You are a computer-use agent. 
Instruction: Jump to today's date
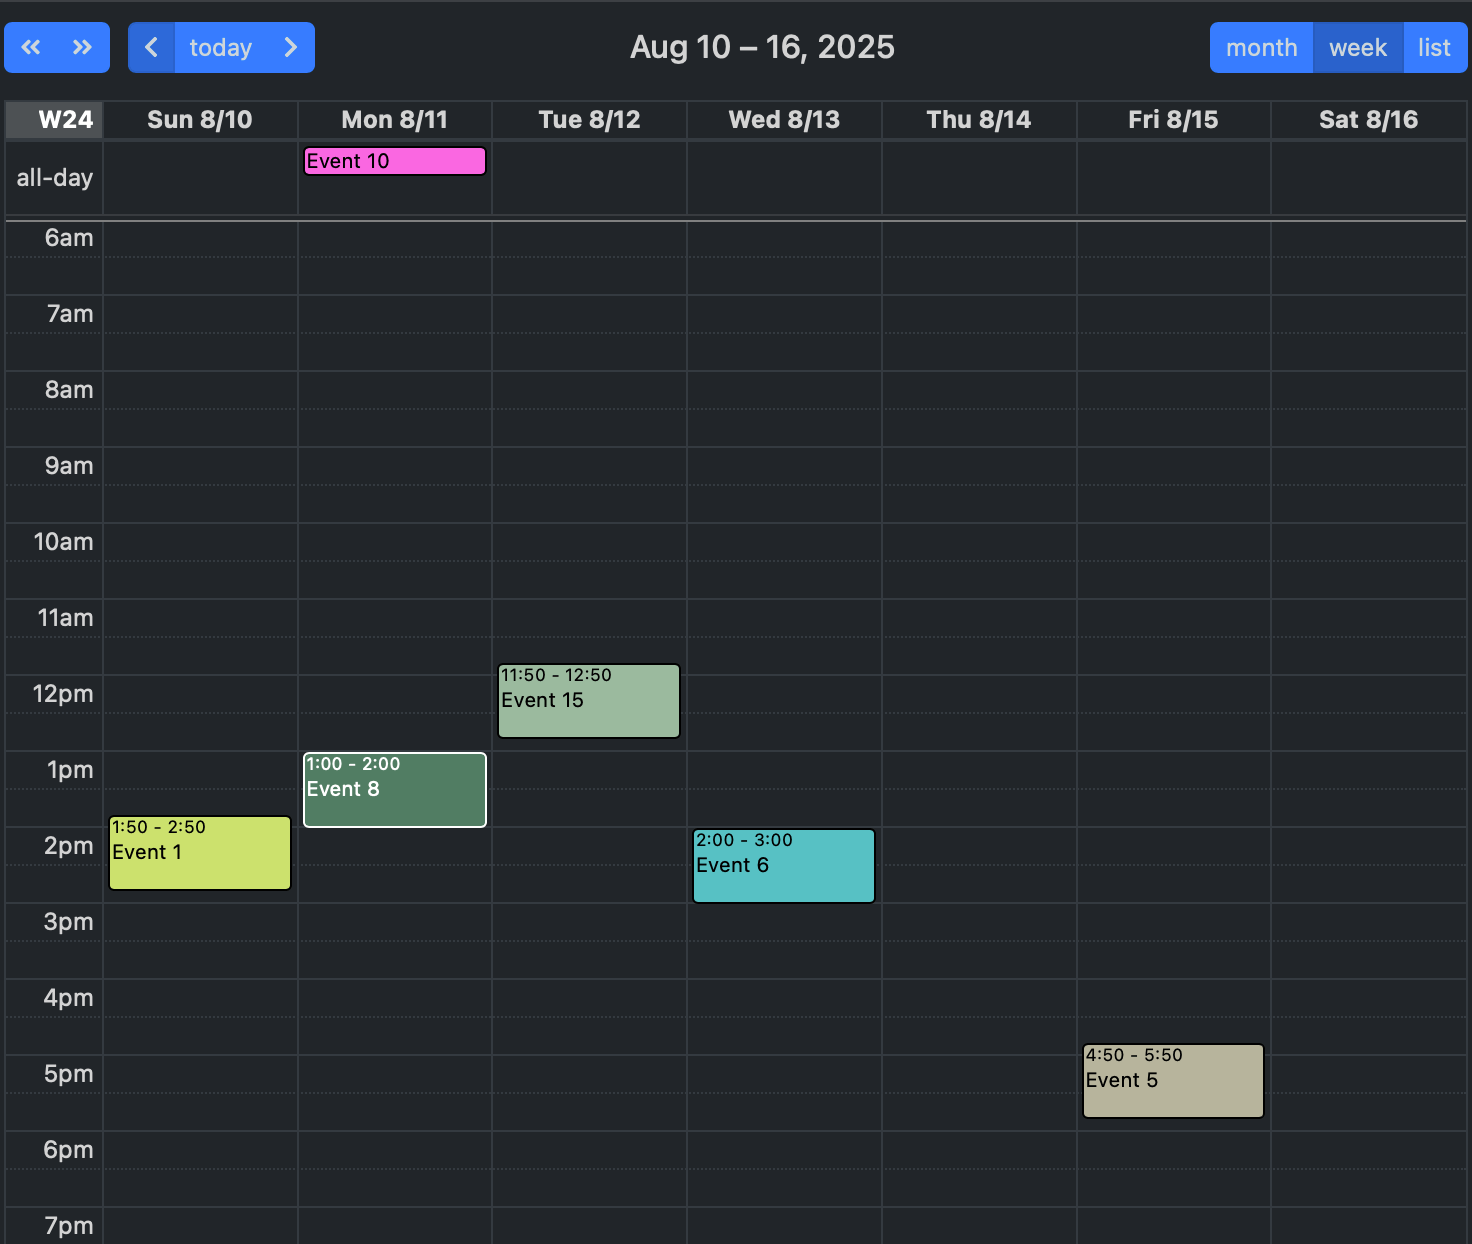point(221,47)
